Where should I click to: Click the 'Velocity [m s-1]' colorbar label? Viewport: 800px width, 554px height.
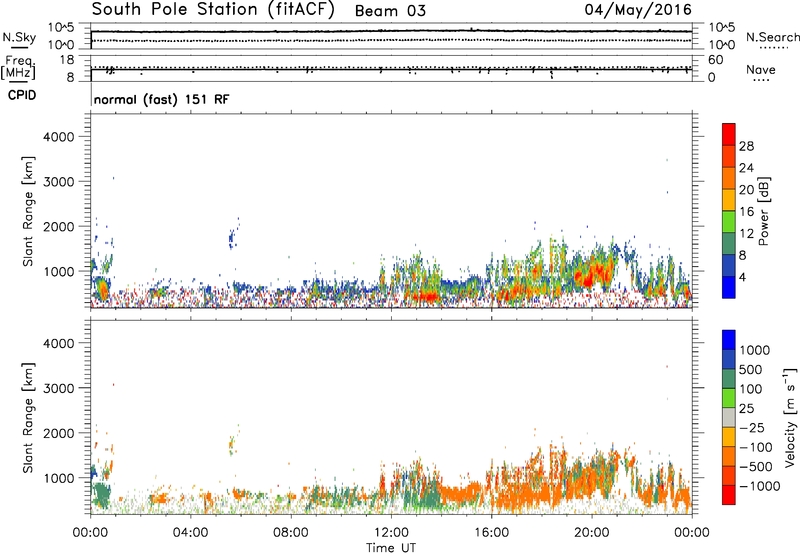[x=790, y=418]
